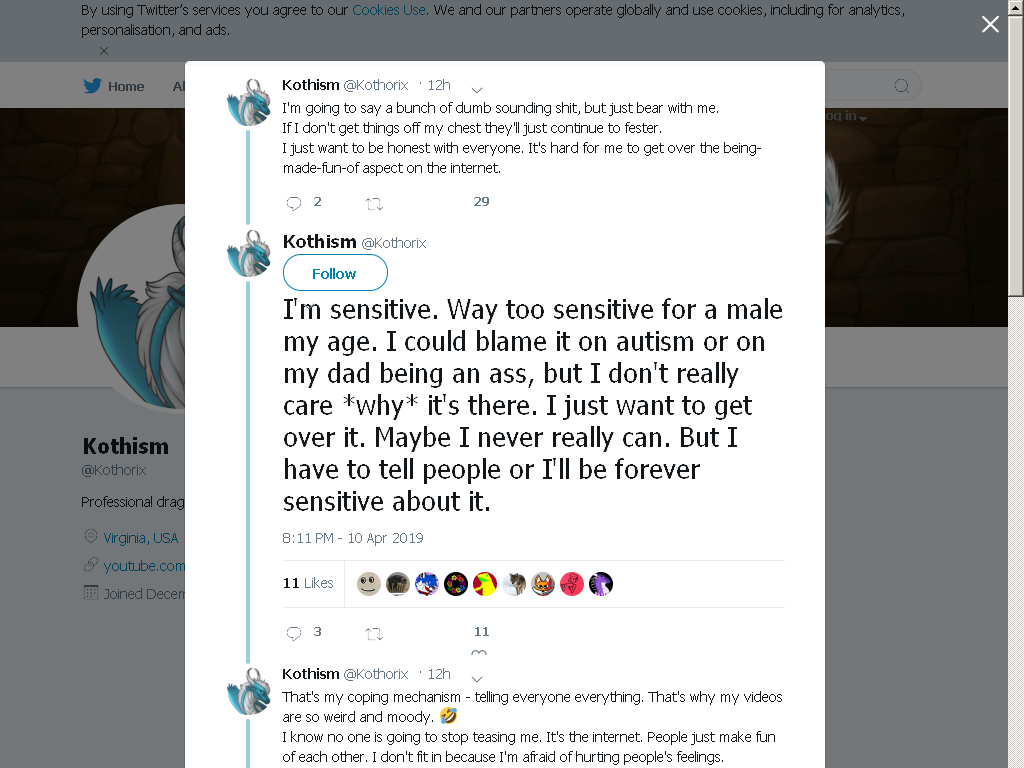Dismiss the cookies notice banner
Screen dimensions: 1024x768
click(104, 50)
